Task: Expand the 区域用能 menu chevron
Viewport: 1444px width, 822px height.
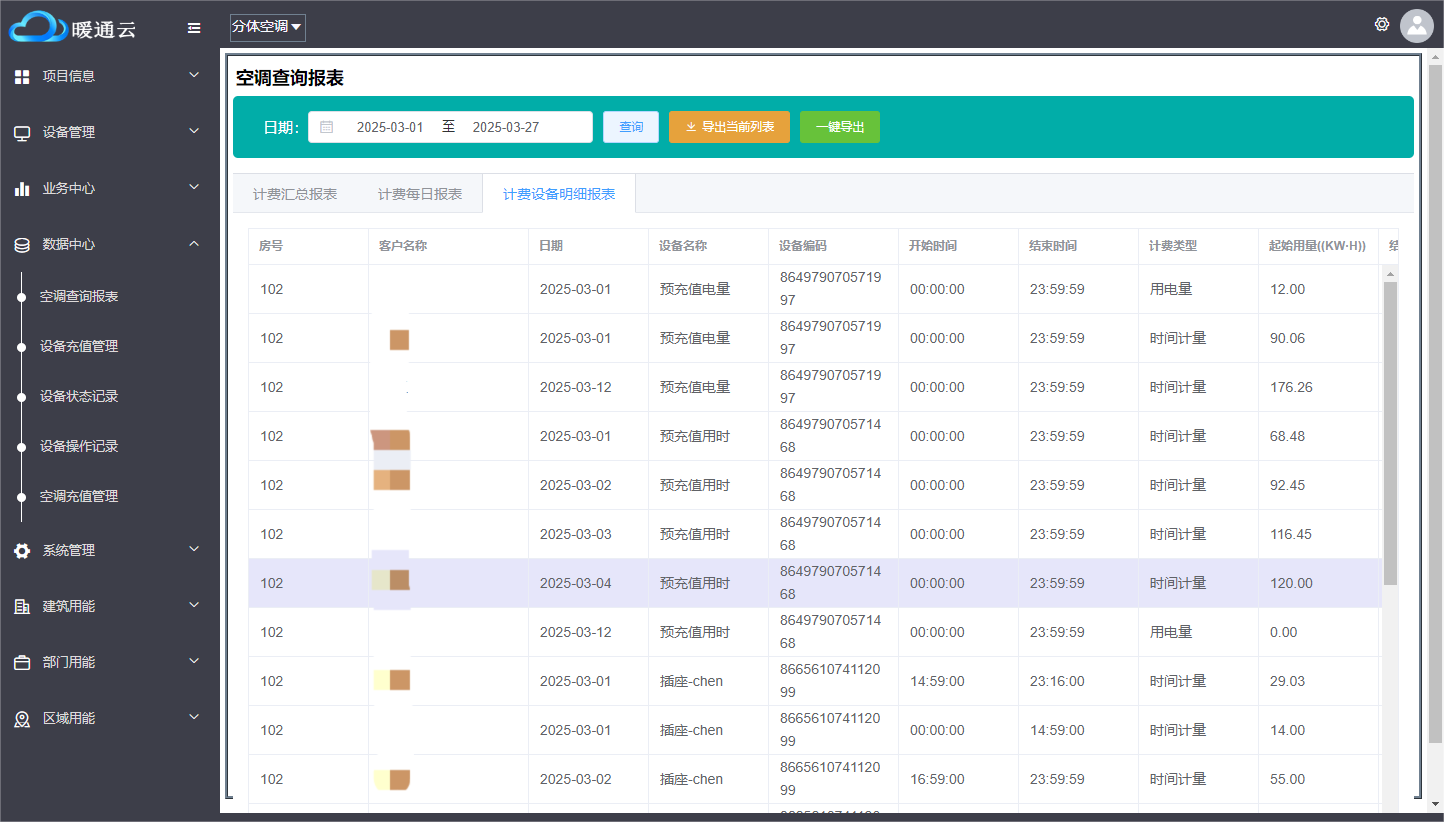Action: pos(194,716)
